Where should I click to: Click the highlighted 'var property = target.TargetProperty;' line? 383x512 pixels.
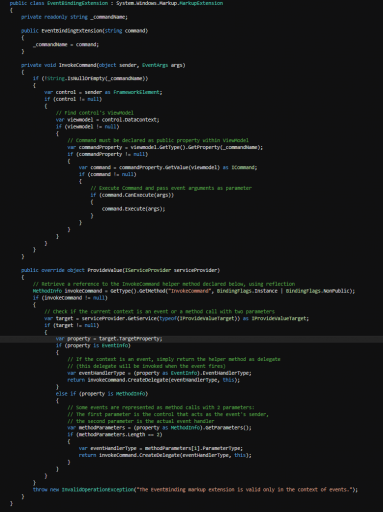(x=109, y=339)
